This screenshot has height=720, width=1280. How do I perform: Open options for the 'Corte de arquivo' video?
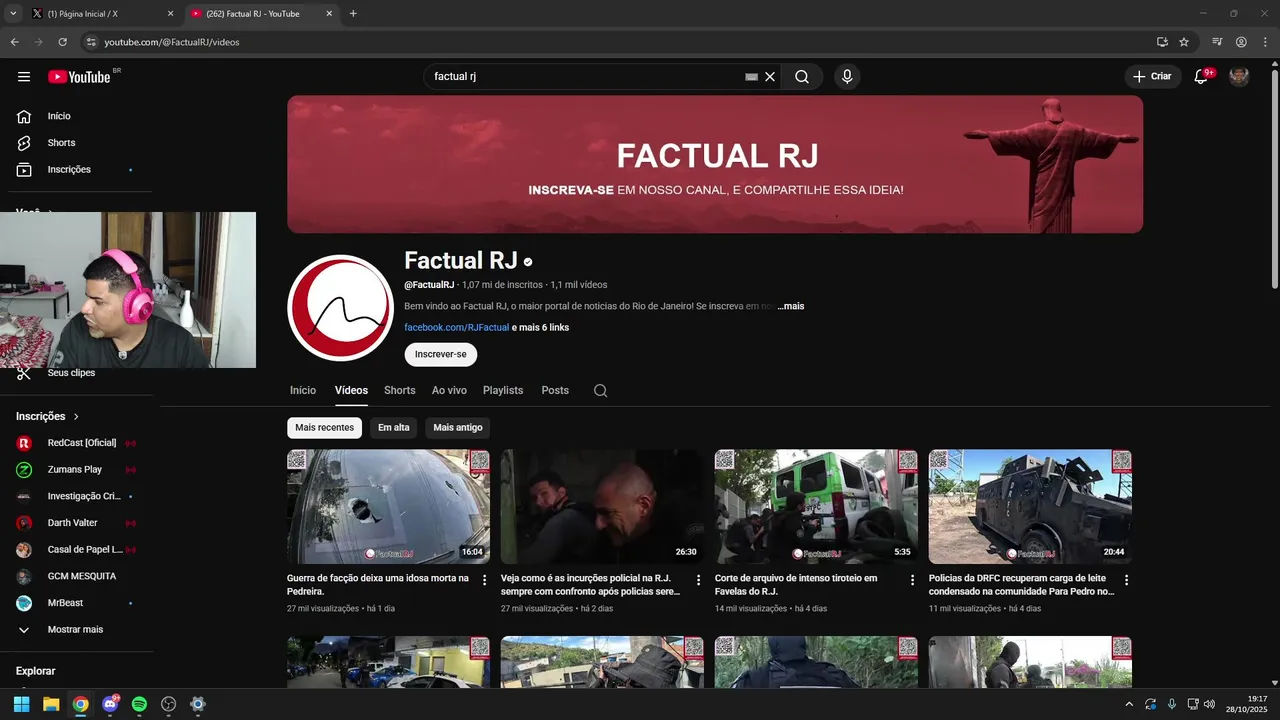[912, 580]
